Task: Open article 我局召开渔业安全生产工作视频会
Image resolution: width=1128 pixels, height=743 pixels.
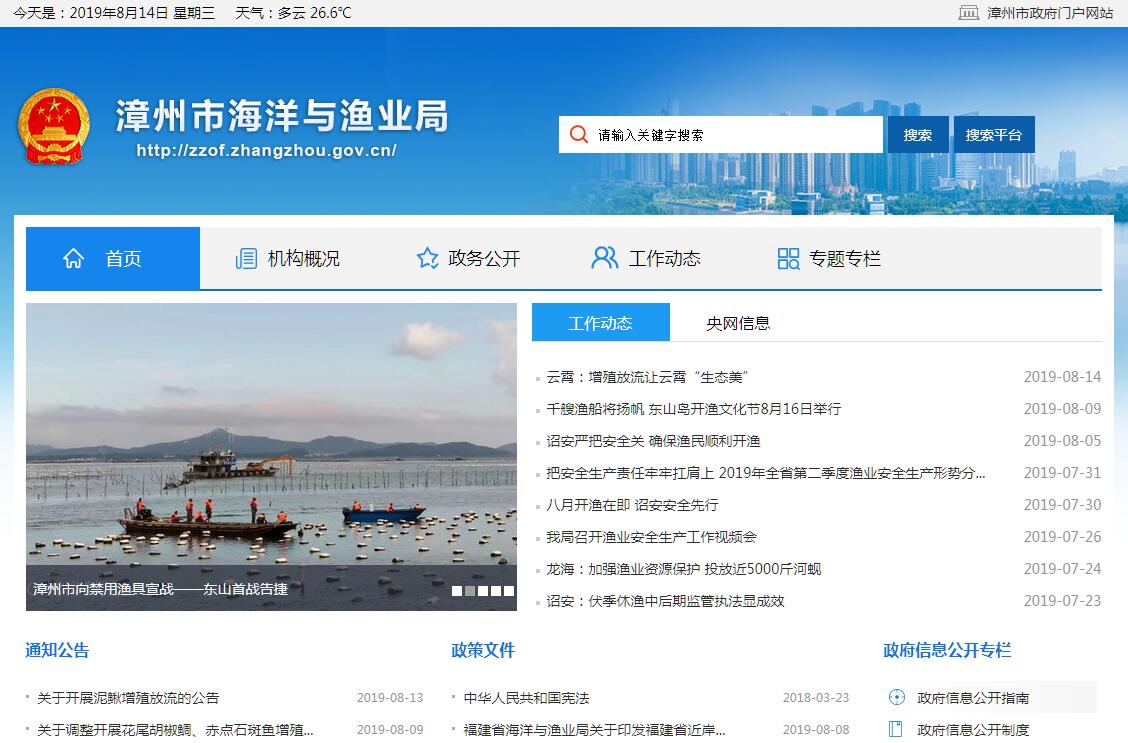Action: [651, 537]
